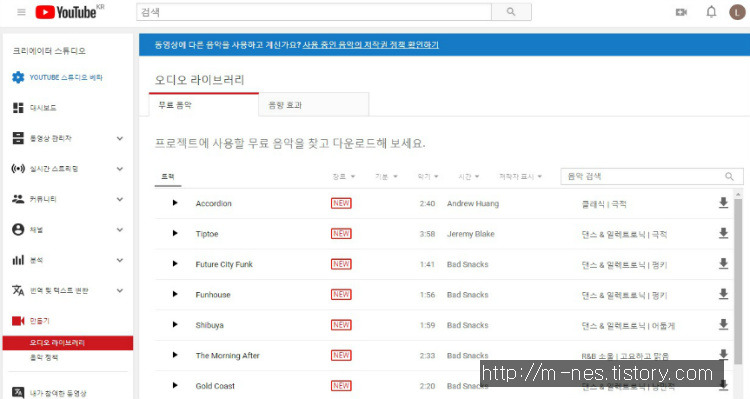Click artist name Andrew Huang
The width and height of the screenshot is (750, 399).
pos(473,203)
